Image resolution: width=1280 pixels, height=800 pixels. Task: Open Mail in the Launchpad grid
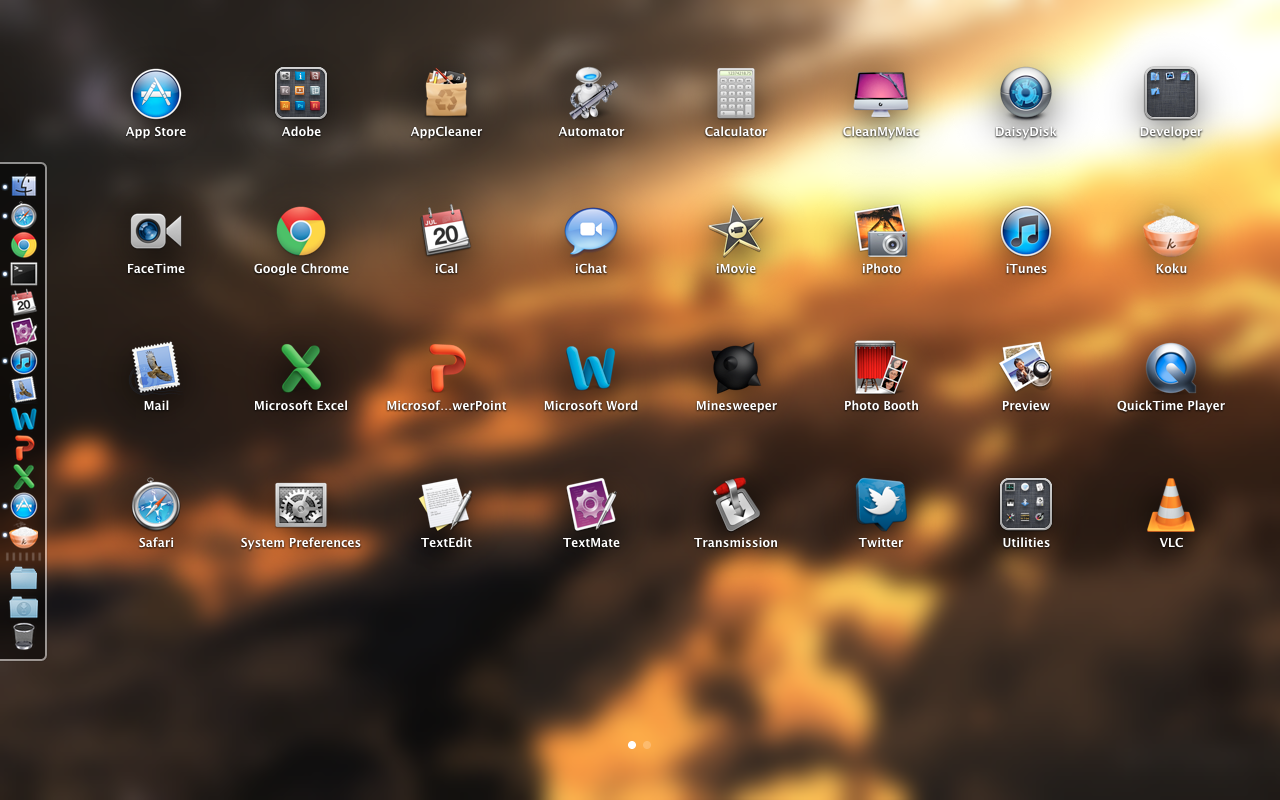pyautogui.click(x=156, y=368)
